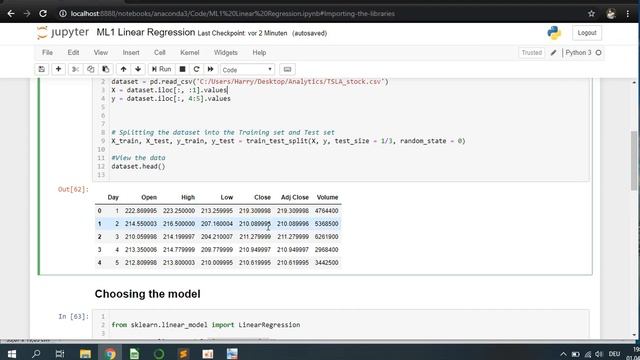Click the Volume column header

coord(327,197)
